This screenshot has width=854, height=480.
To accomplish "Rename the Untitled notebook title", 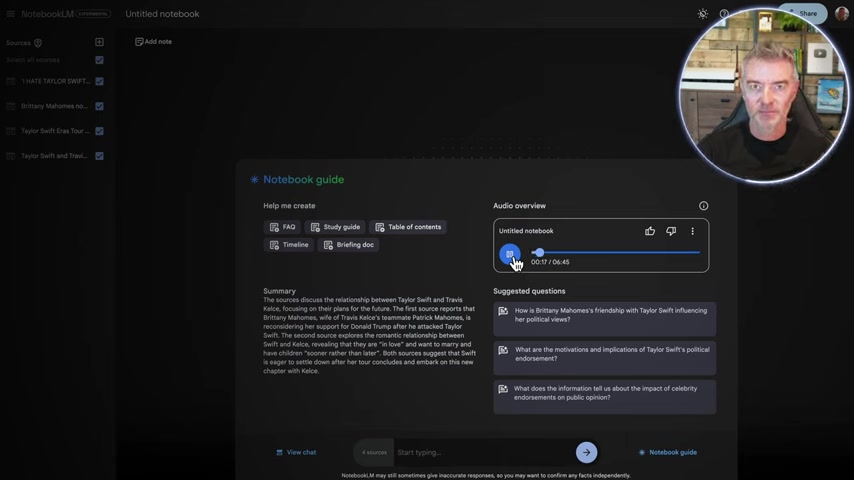I will coord(162,14).
